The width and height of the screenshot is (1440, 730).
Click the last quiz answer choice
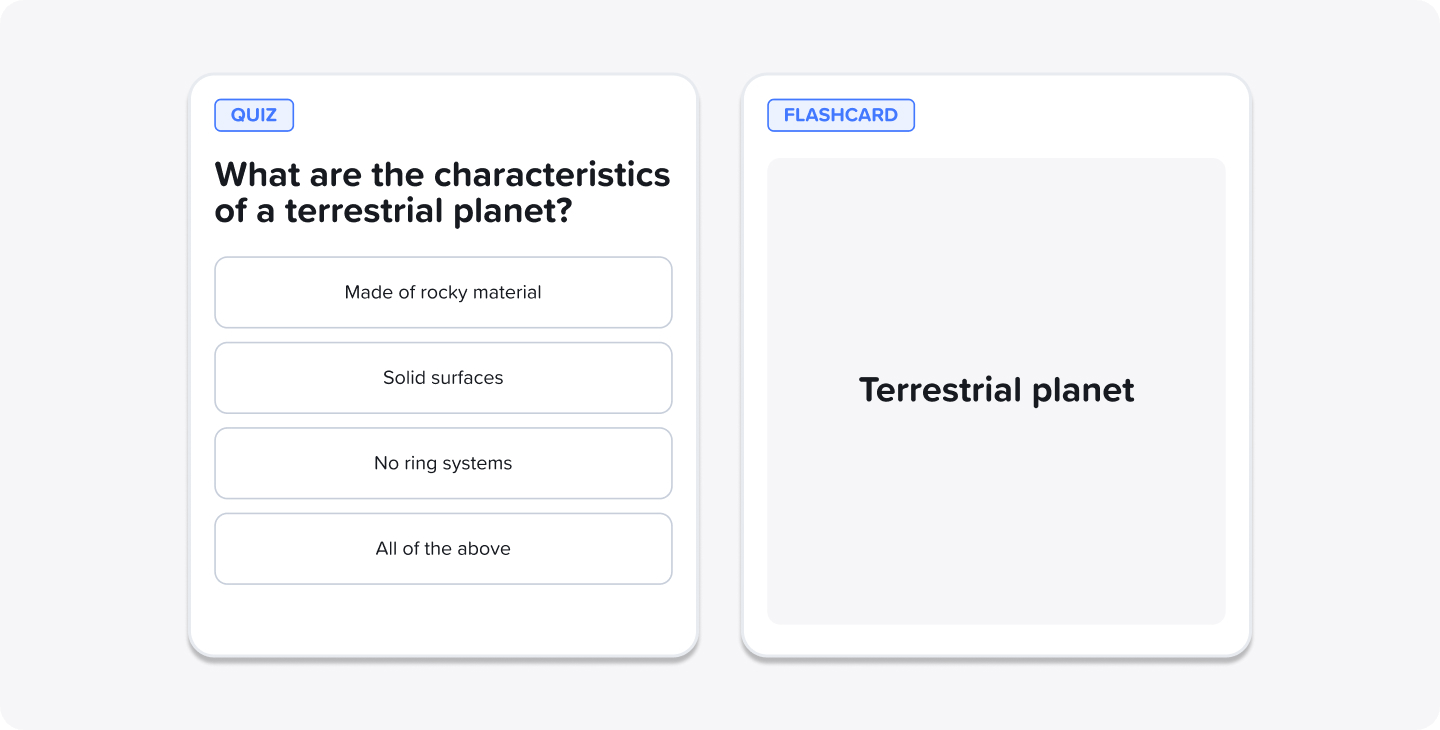tap(443, 548)
